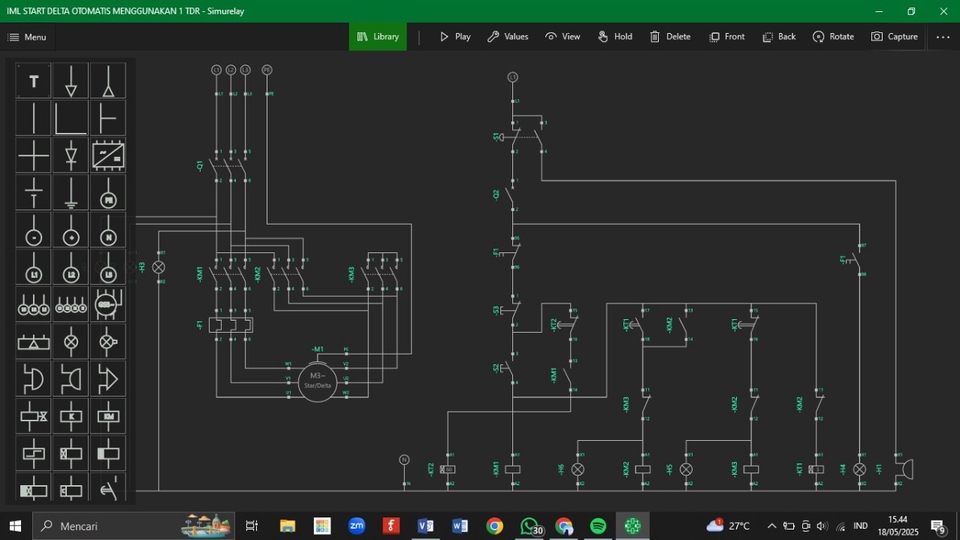
Task: Select the H6 indicator lamp on canvas
Action: point(577,470)
